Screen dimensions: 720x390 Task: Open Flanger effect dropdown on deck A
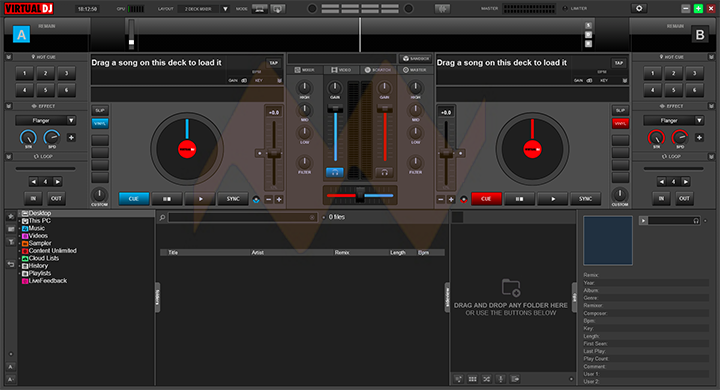(71, 120)
